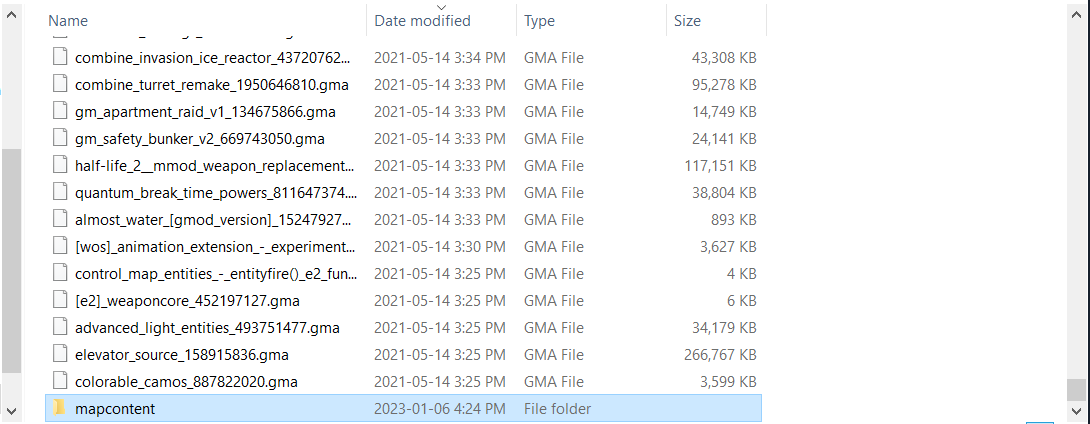
Task: Sort files by Size column
Action: pos(687,20)
